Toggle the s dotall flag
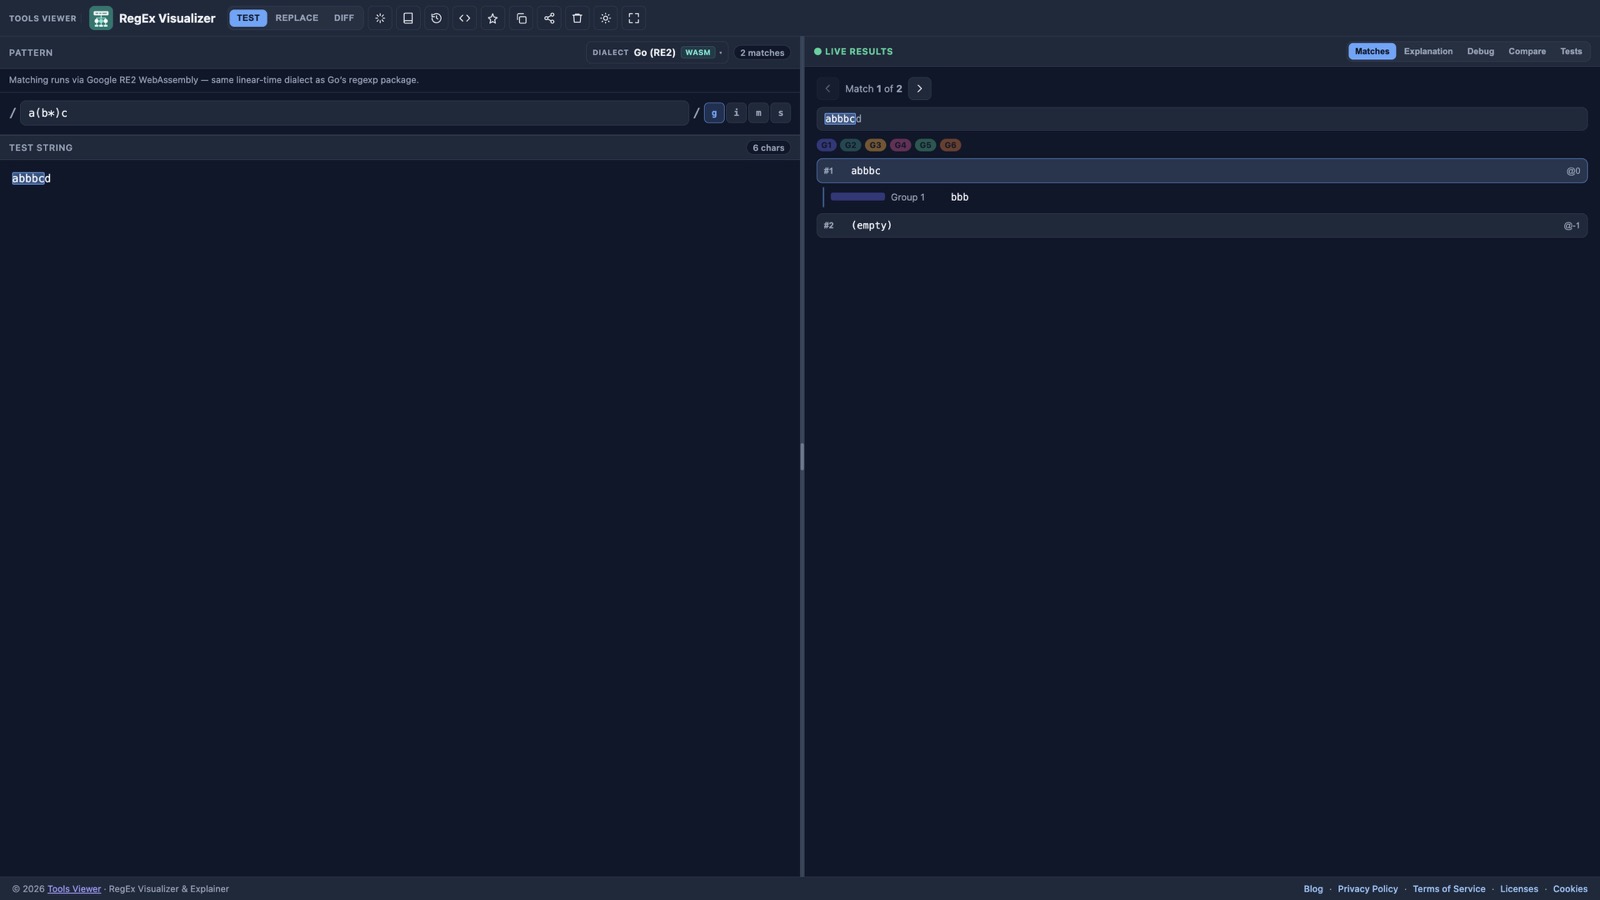Image resolution: width=1600 pixels, height=900 pixels. (780, 113)
